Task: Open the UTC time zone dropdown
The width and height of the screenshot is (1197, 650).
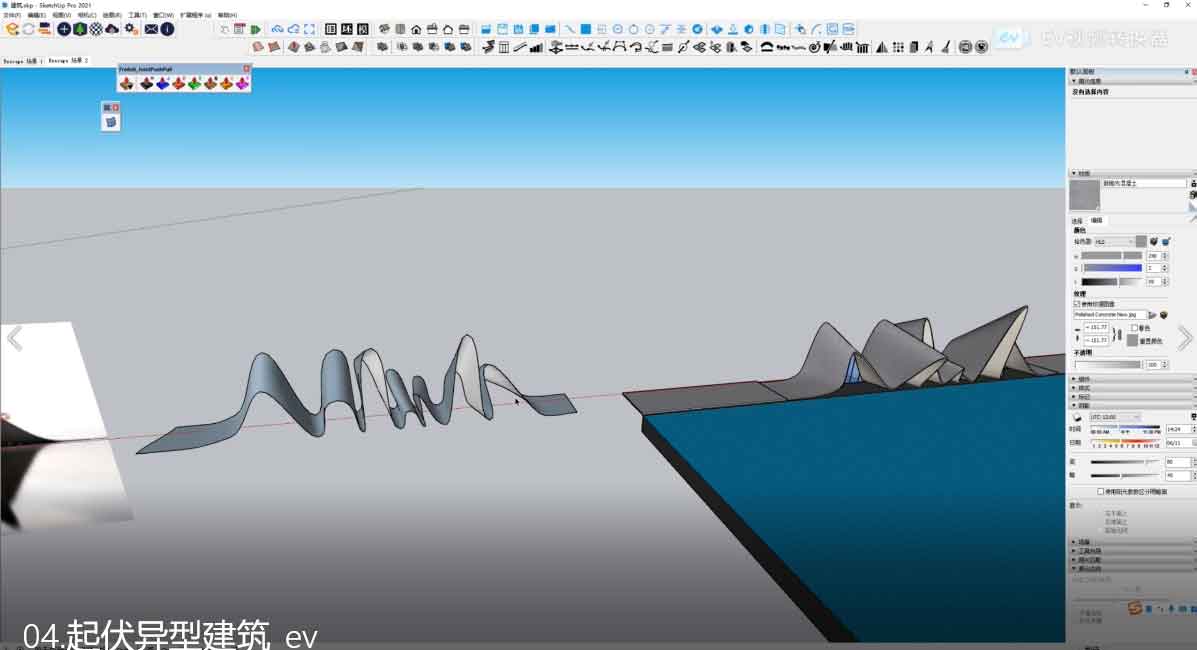Action: tap(1115, 417)
